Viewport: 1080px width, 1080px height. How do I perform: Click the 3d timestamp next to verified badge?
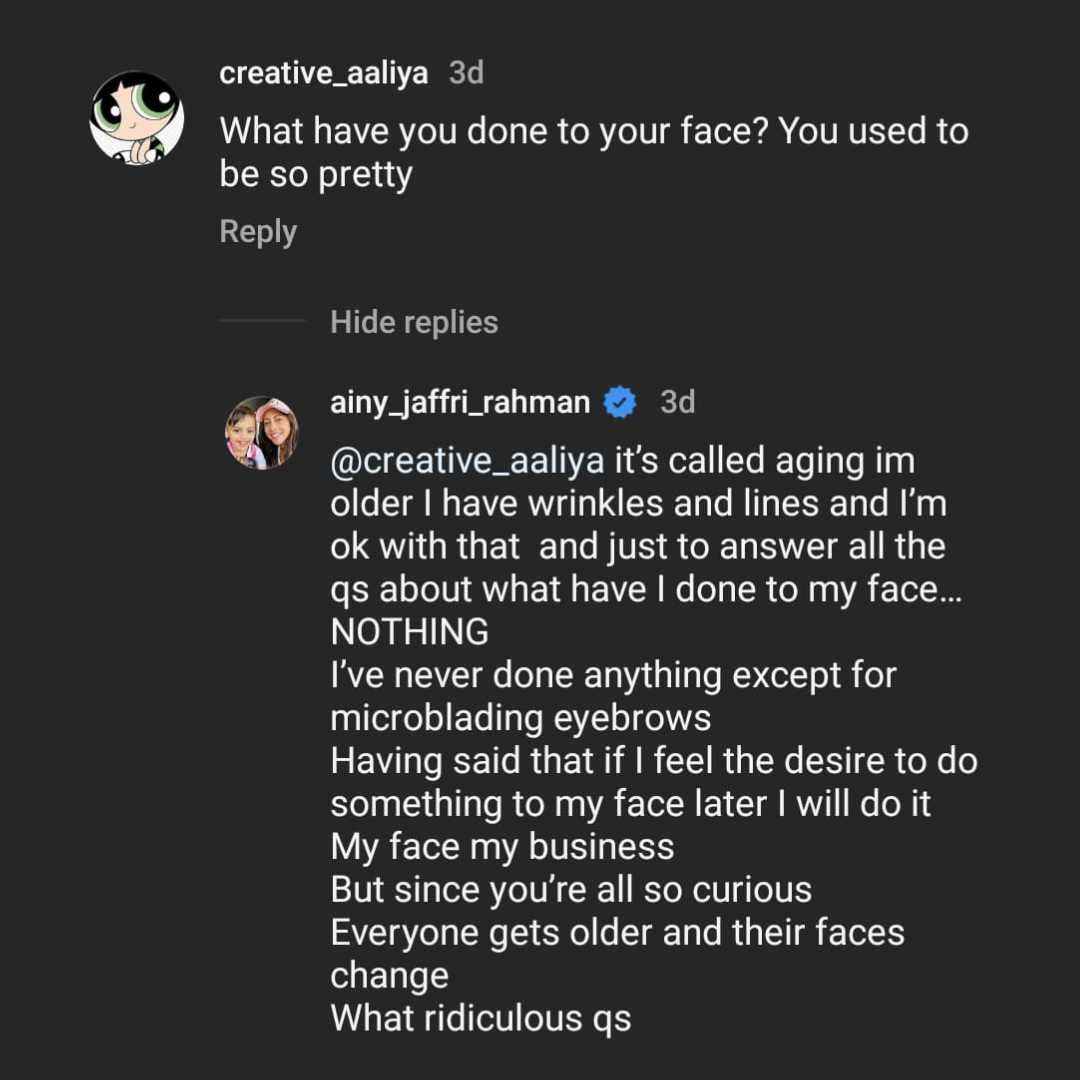point(678,402)
